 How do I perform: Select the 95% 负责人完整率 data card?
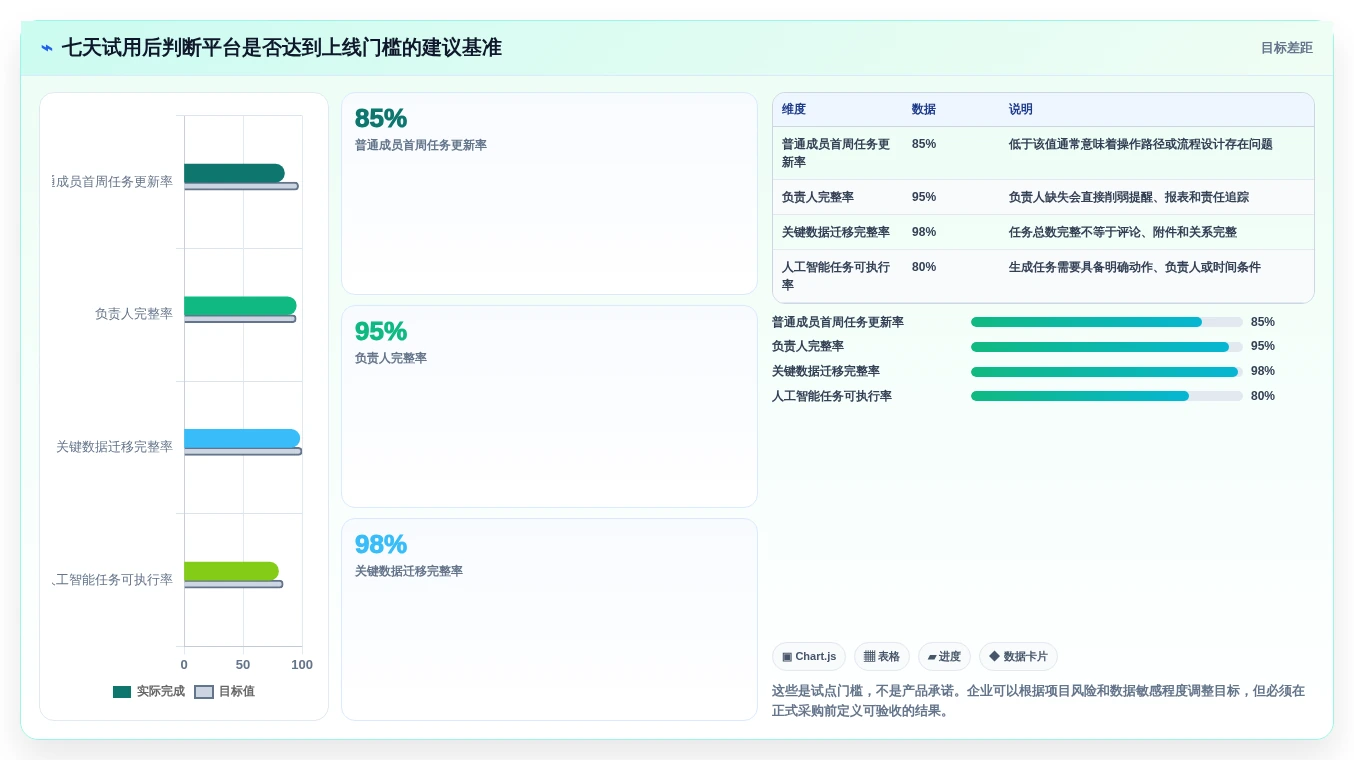[x=549, y=407]
